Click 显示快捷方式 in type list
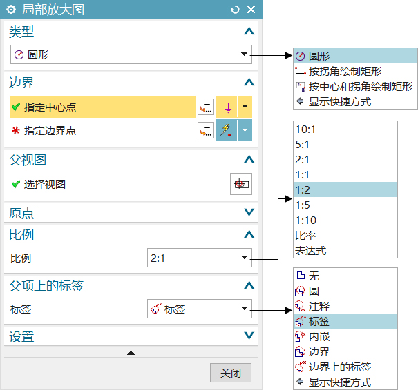Screen dimensions: 418x391 (355, 101)
